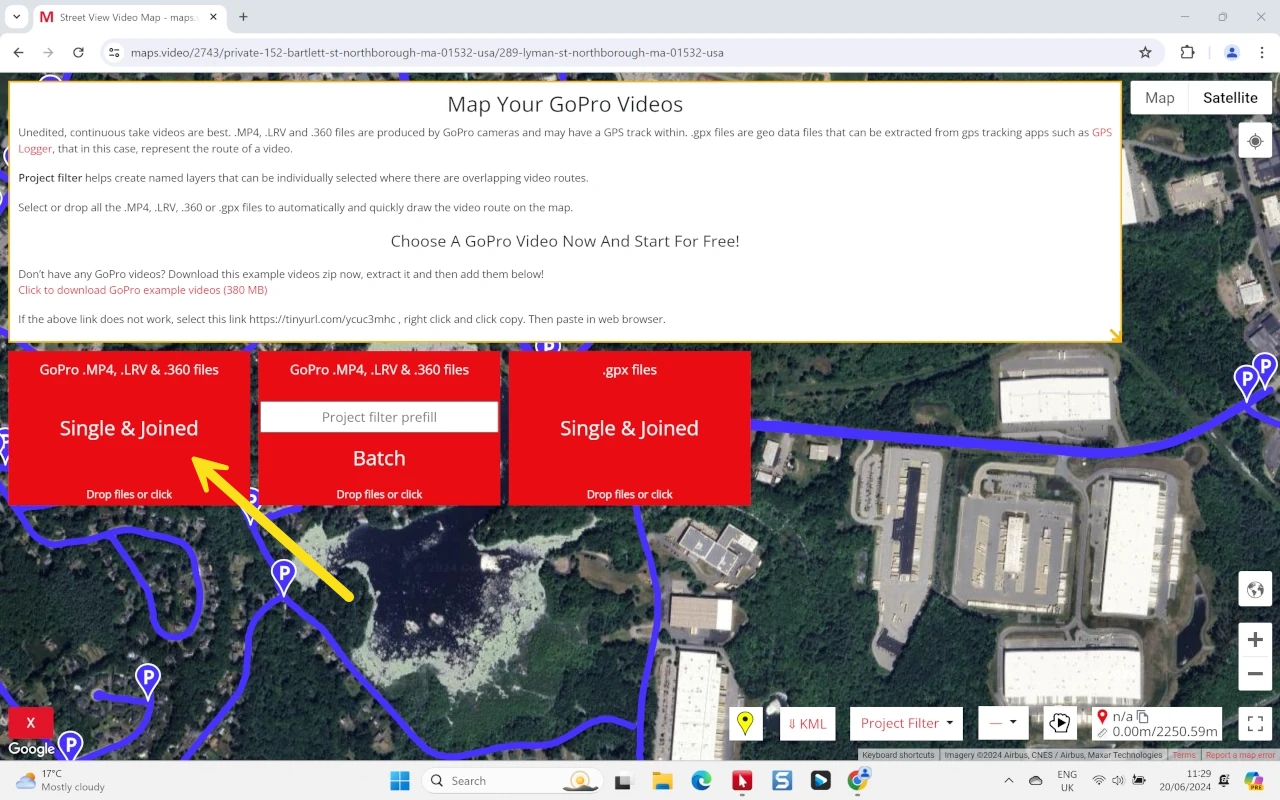Center map on my location icon
The image size is (1280, 800).
1255,141
